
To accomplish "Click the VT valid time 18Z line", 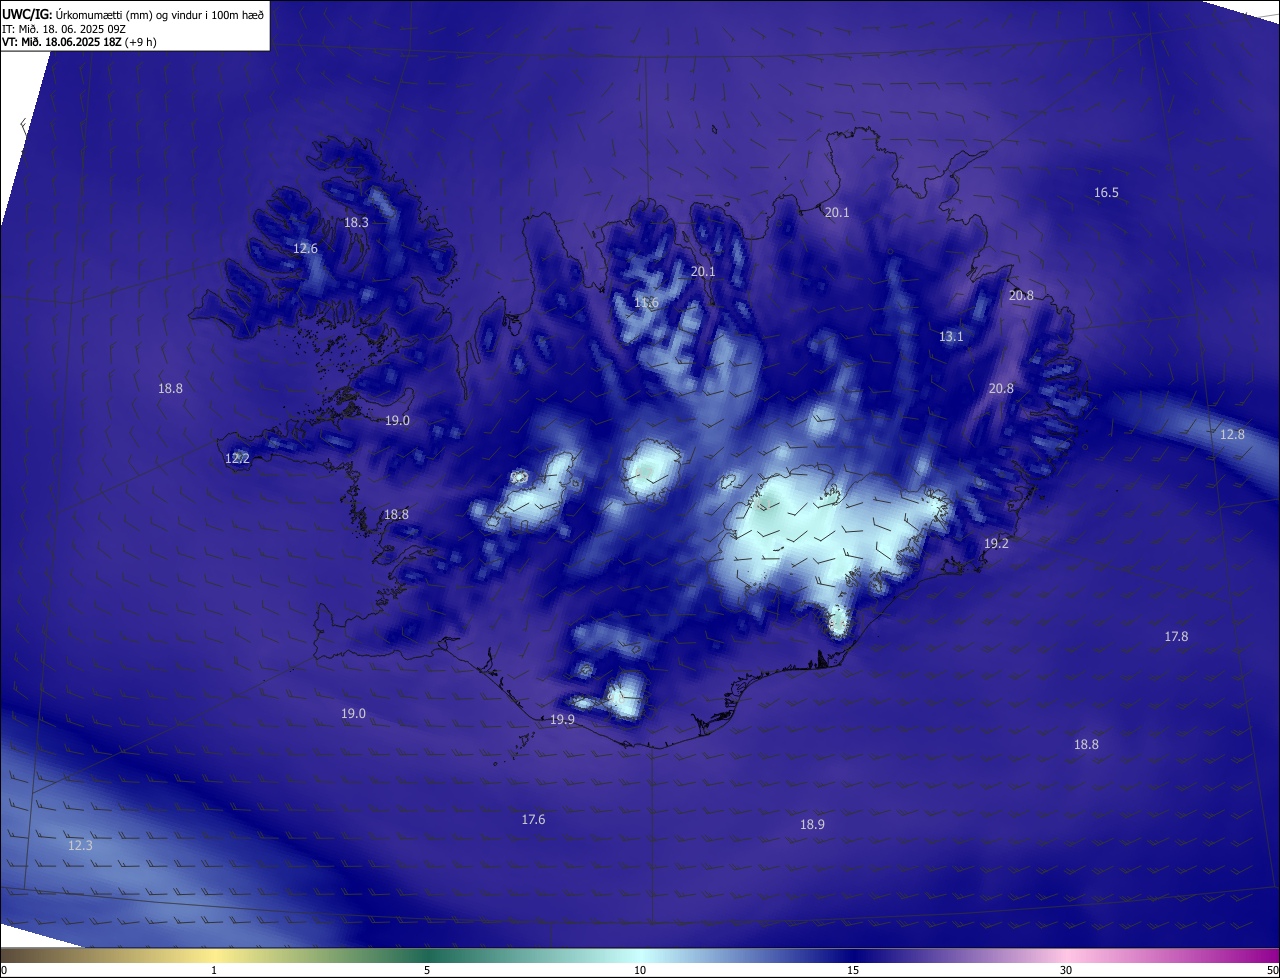I will pyautogui.click(x=79, y=42).
